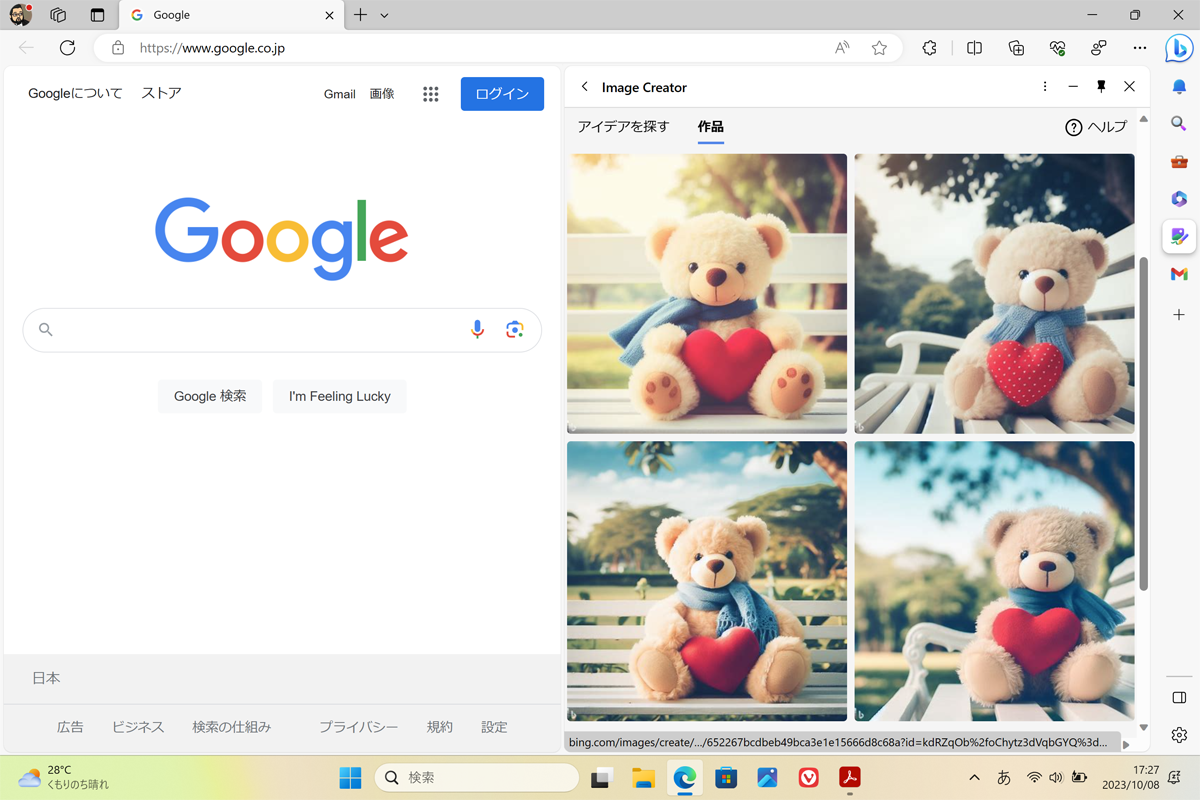
Task: Open bottom-left teddy bear image
Action: point(707,581)
